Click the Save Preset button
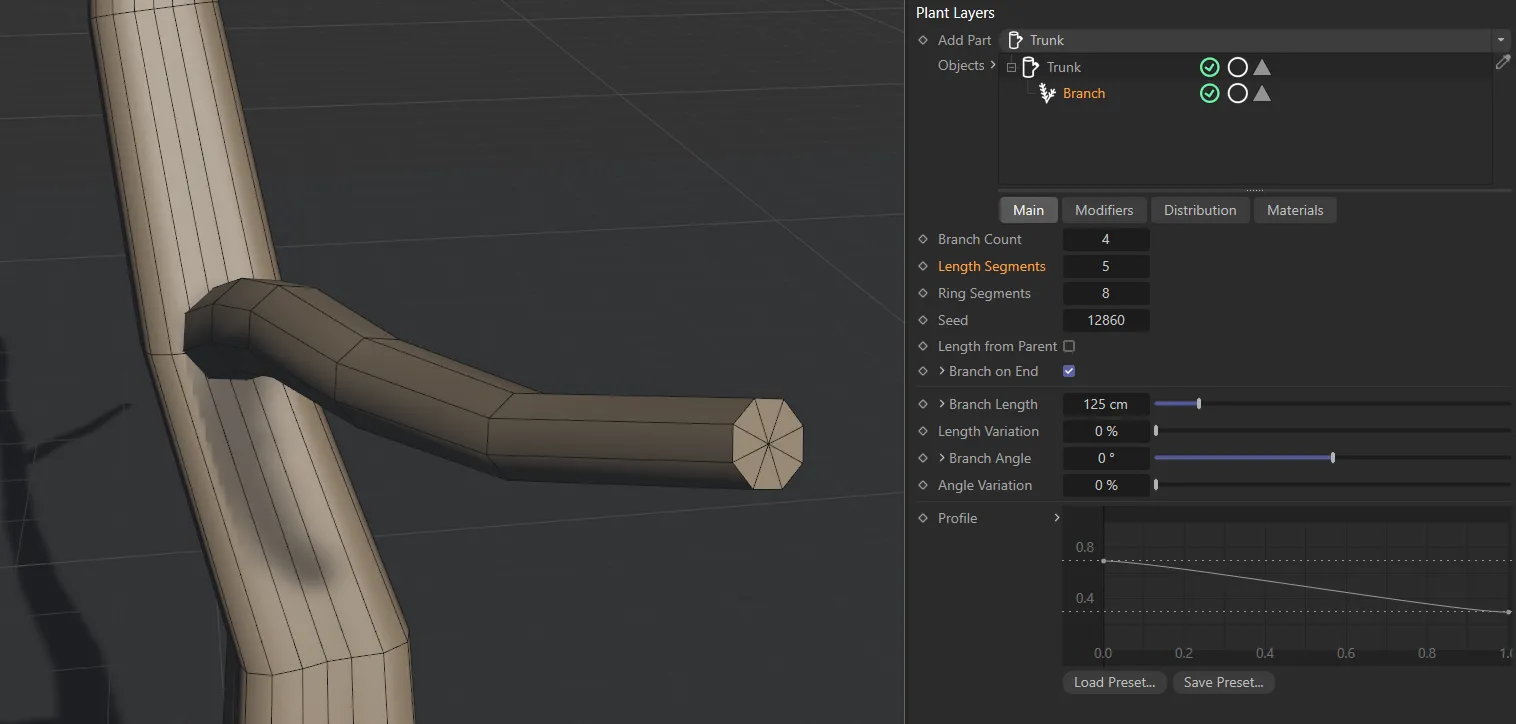Image resolution: width=1516 pixels, height=724 pixels. click(x=1223, y=682)
